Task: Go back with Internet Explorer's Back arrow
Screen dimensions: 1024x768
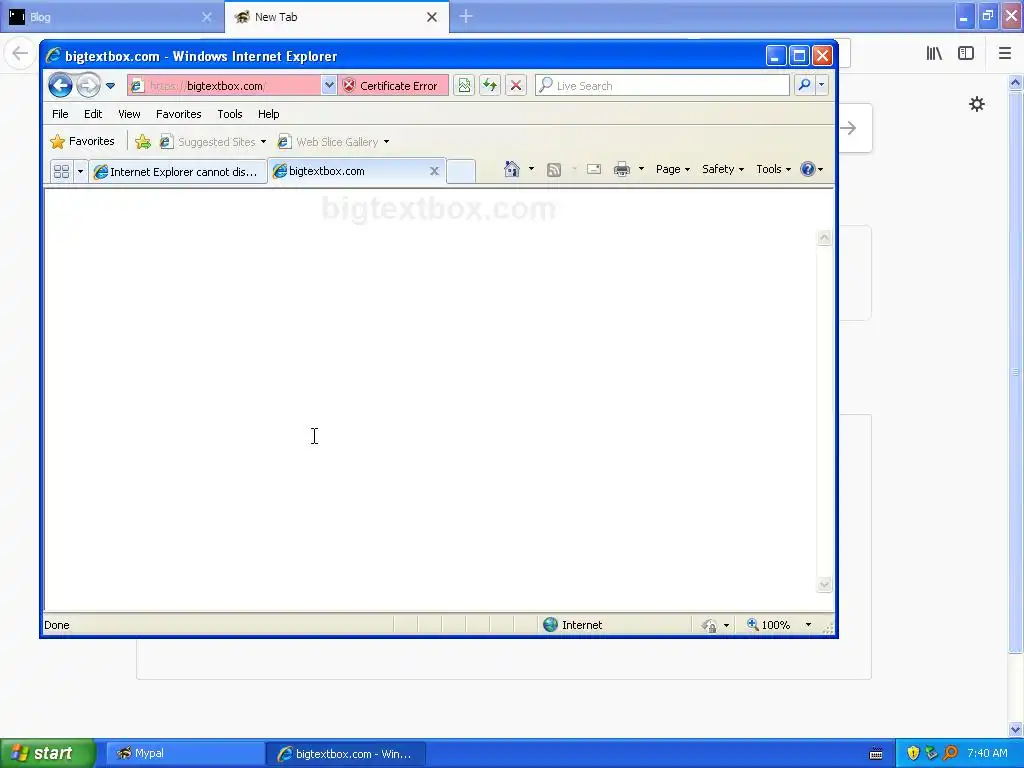Action: pyautogui.click(x=60, y=86)
